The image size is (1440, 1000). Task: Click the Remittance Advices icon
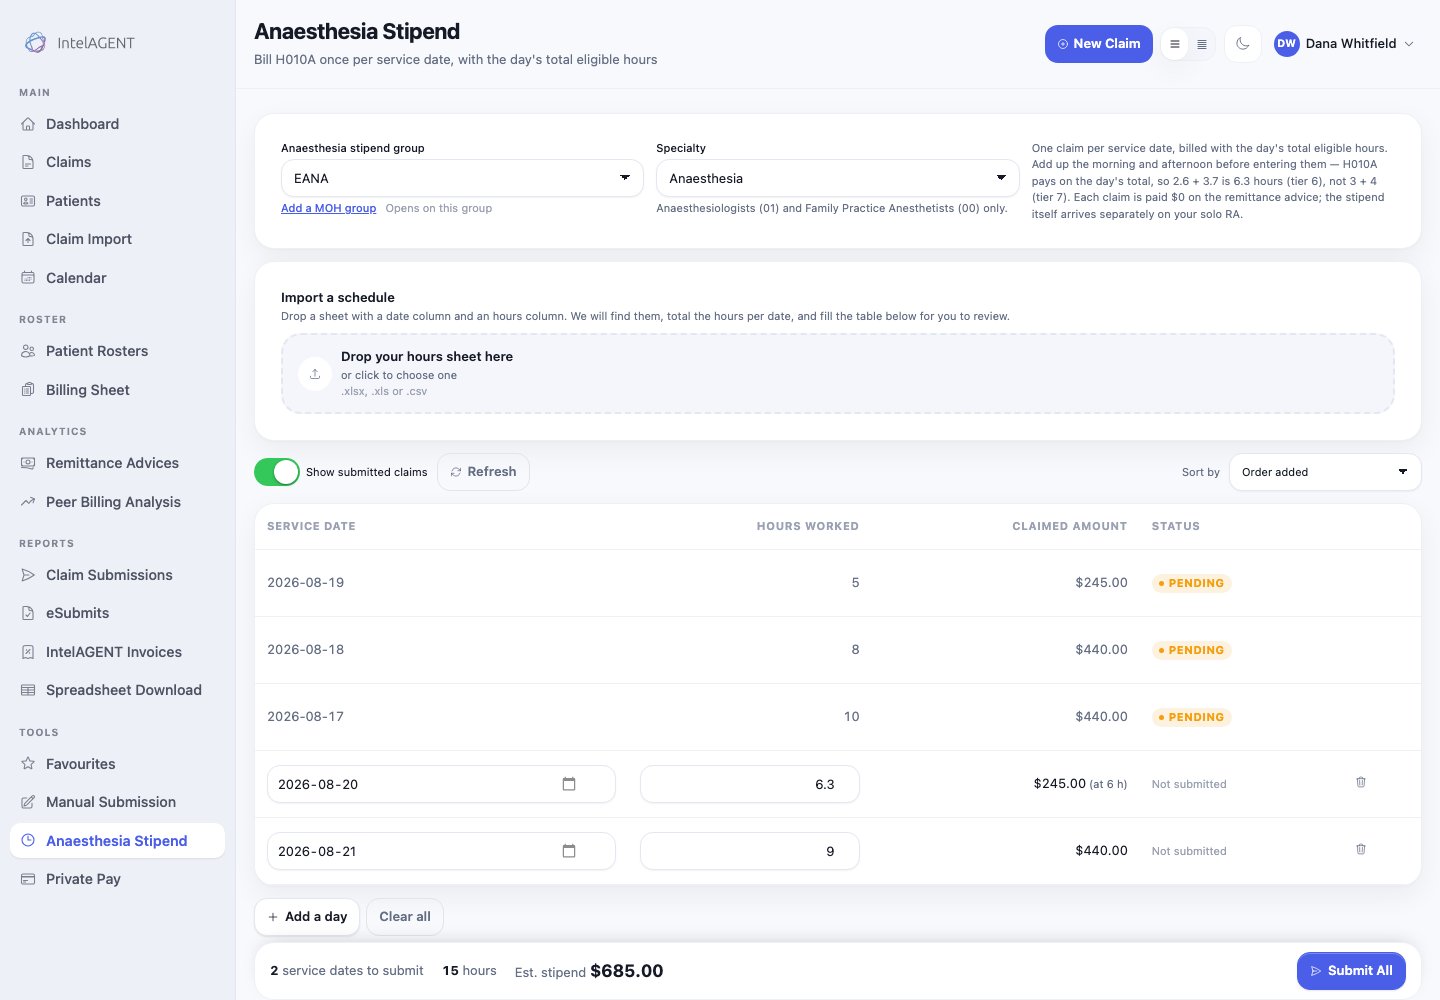(x=28, y=463)
